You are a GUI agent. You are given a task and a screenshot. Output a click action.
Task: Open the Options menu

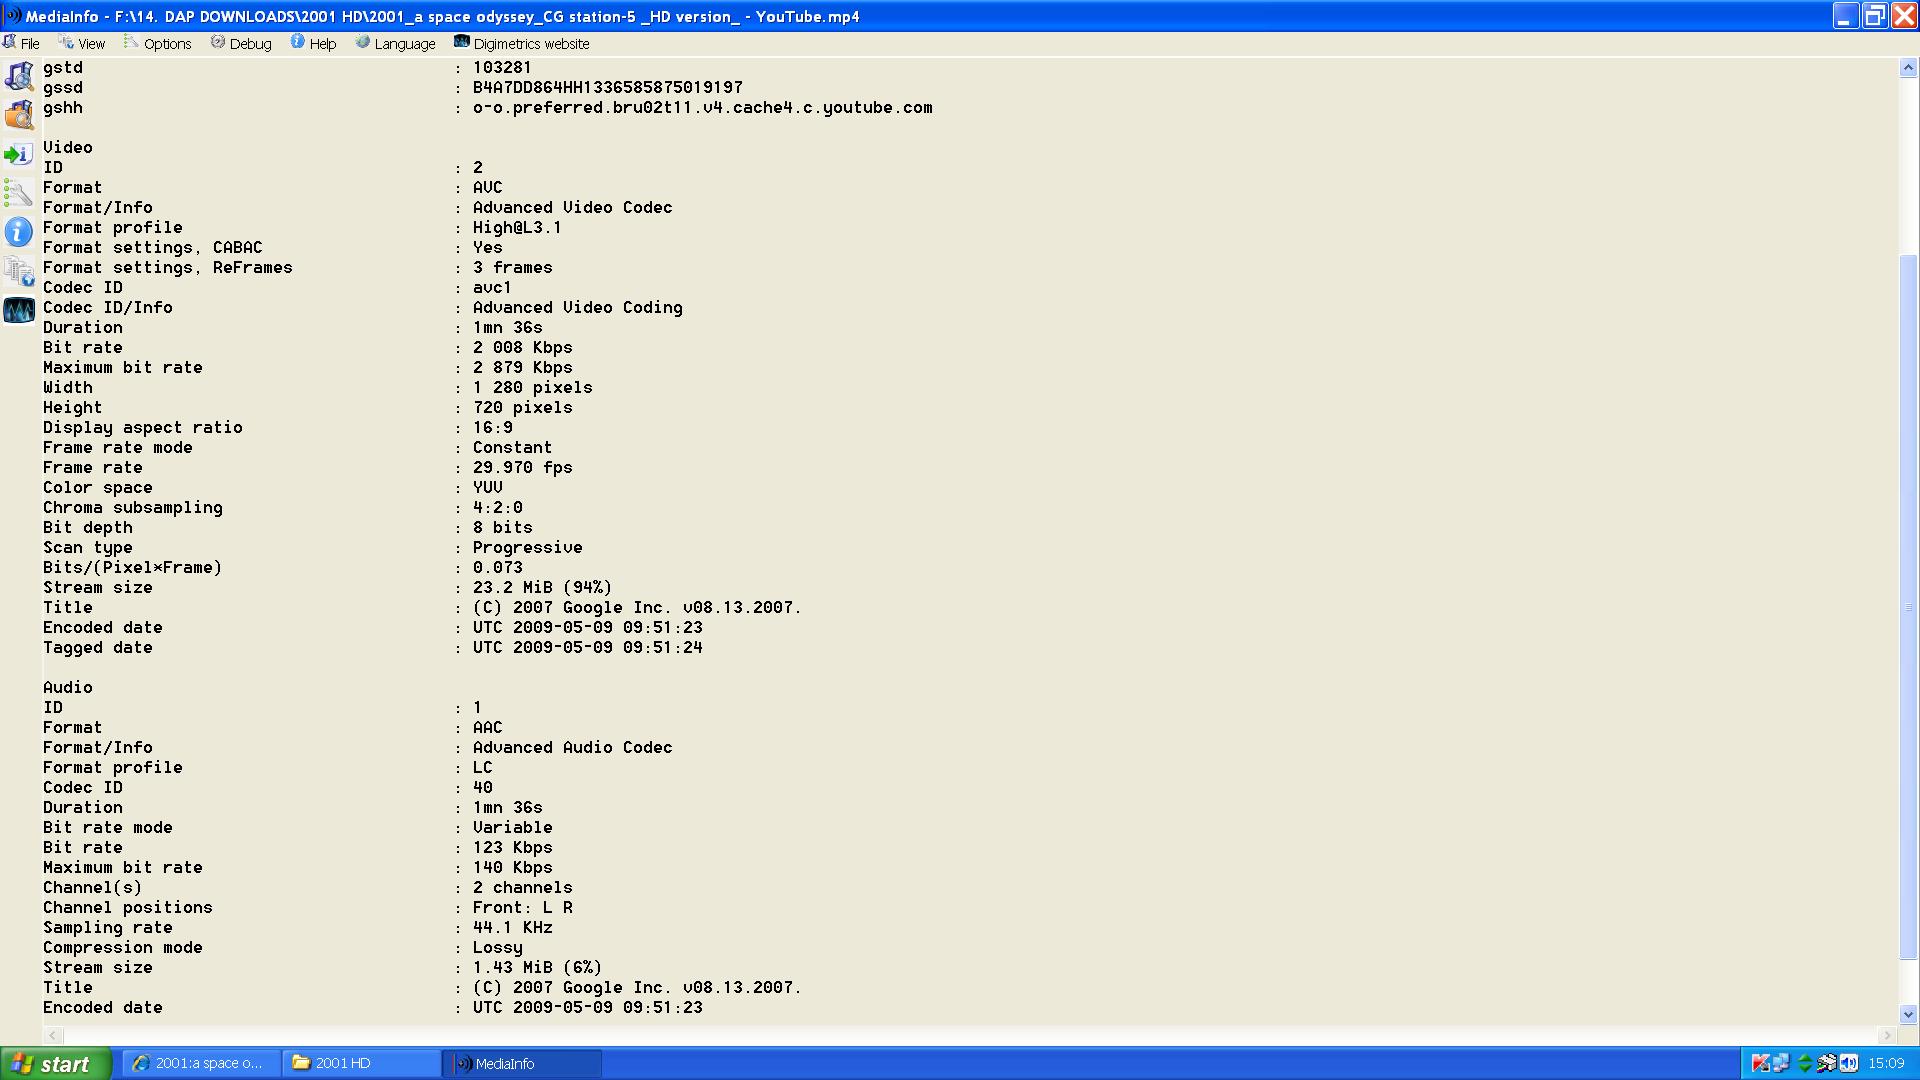point(158,44)
